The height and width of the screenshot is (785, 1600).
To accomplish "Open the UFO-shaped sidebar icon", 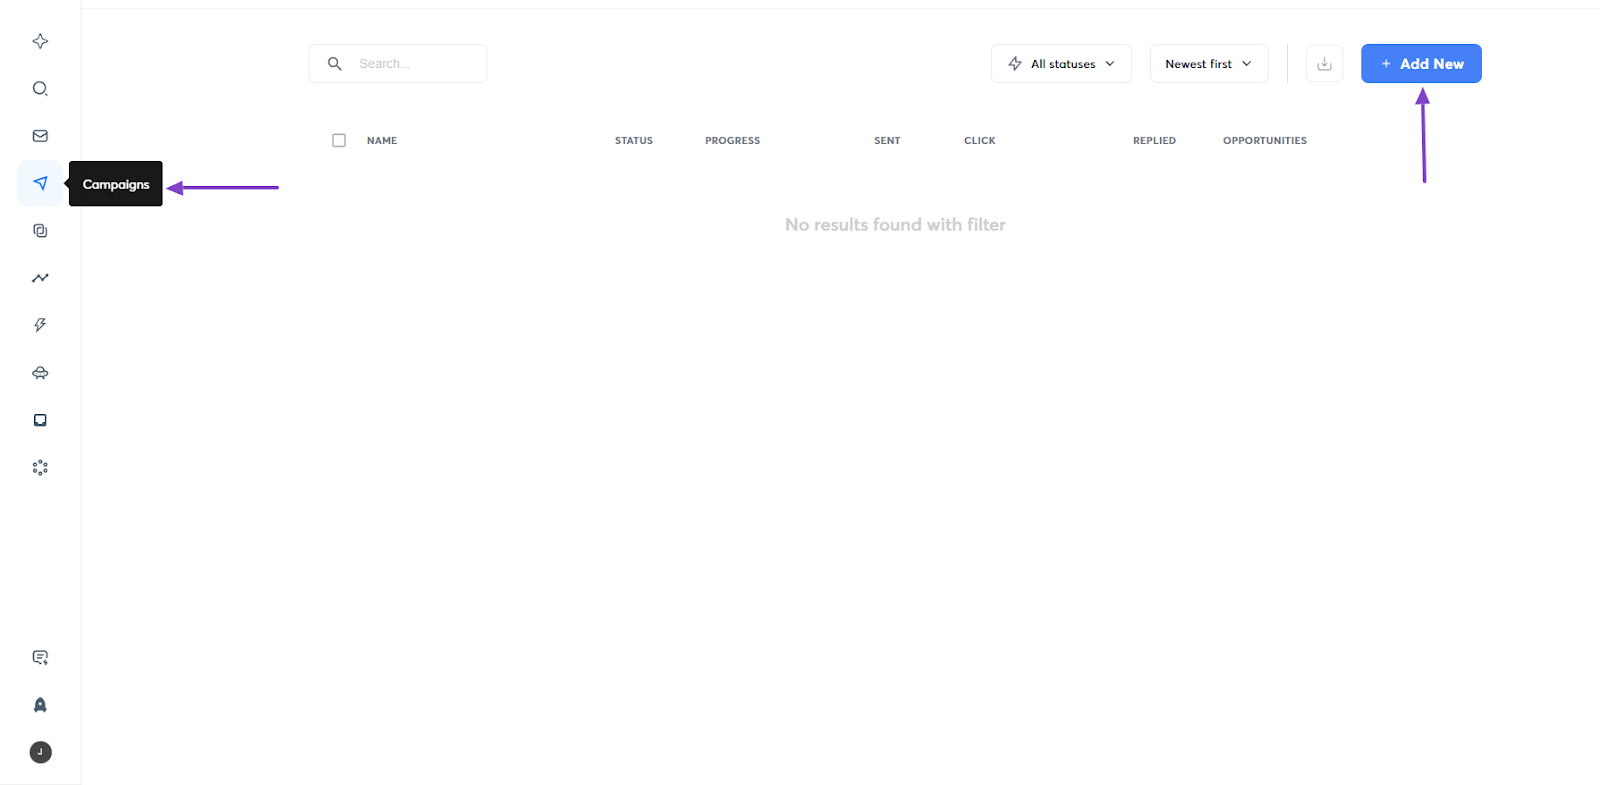I will 40,373.
